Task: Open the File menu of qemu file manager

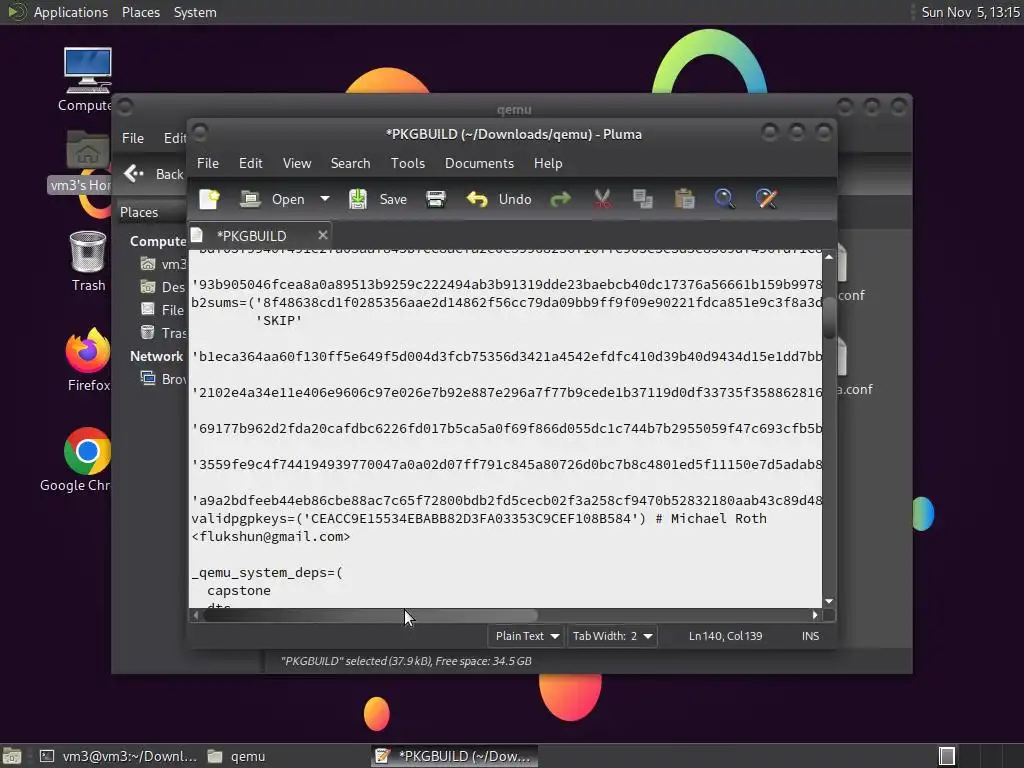Action: 133,138
